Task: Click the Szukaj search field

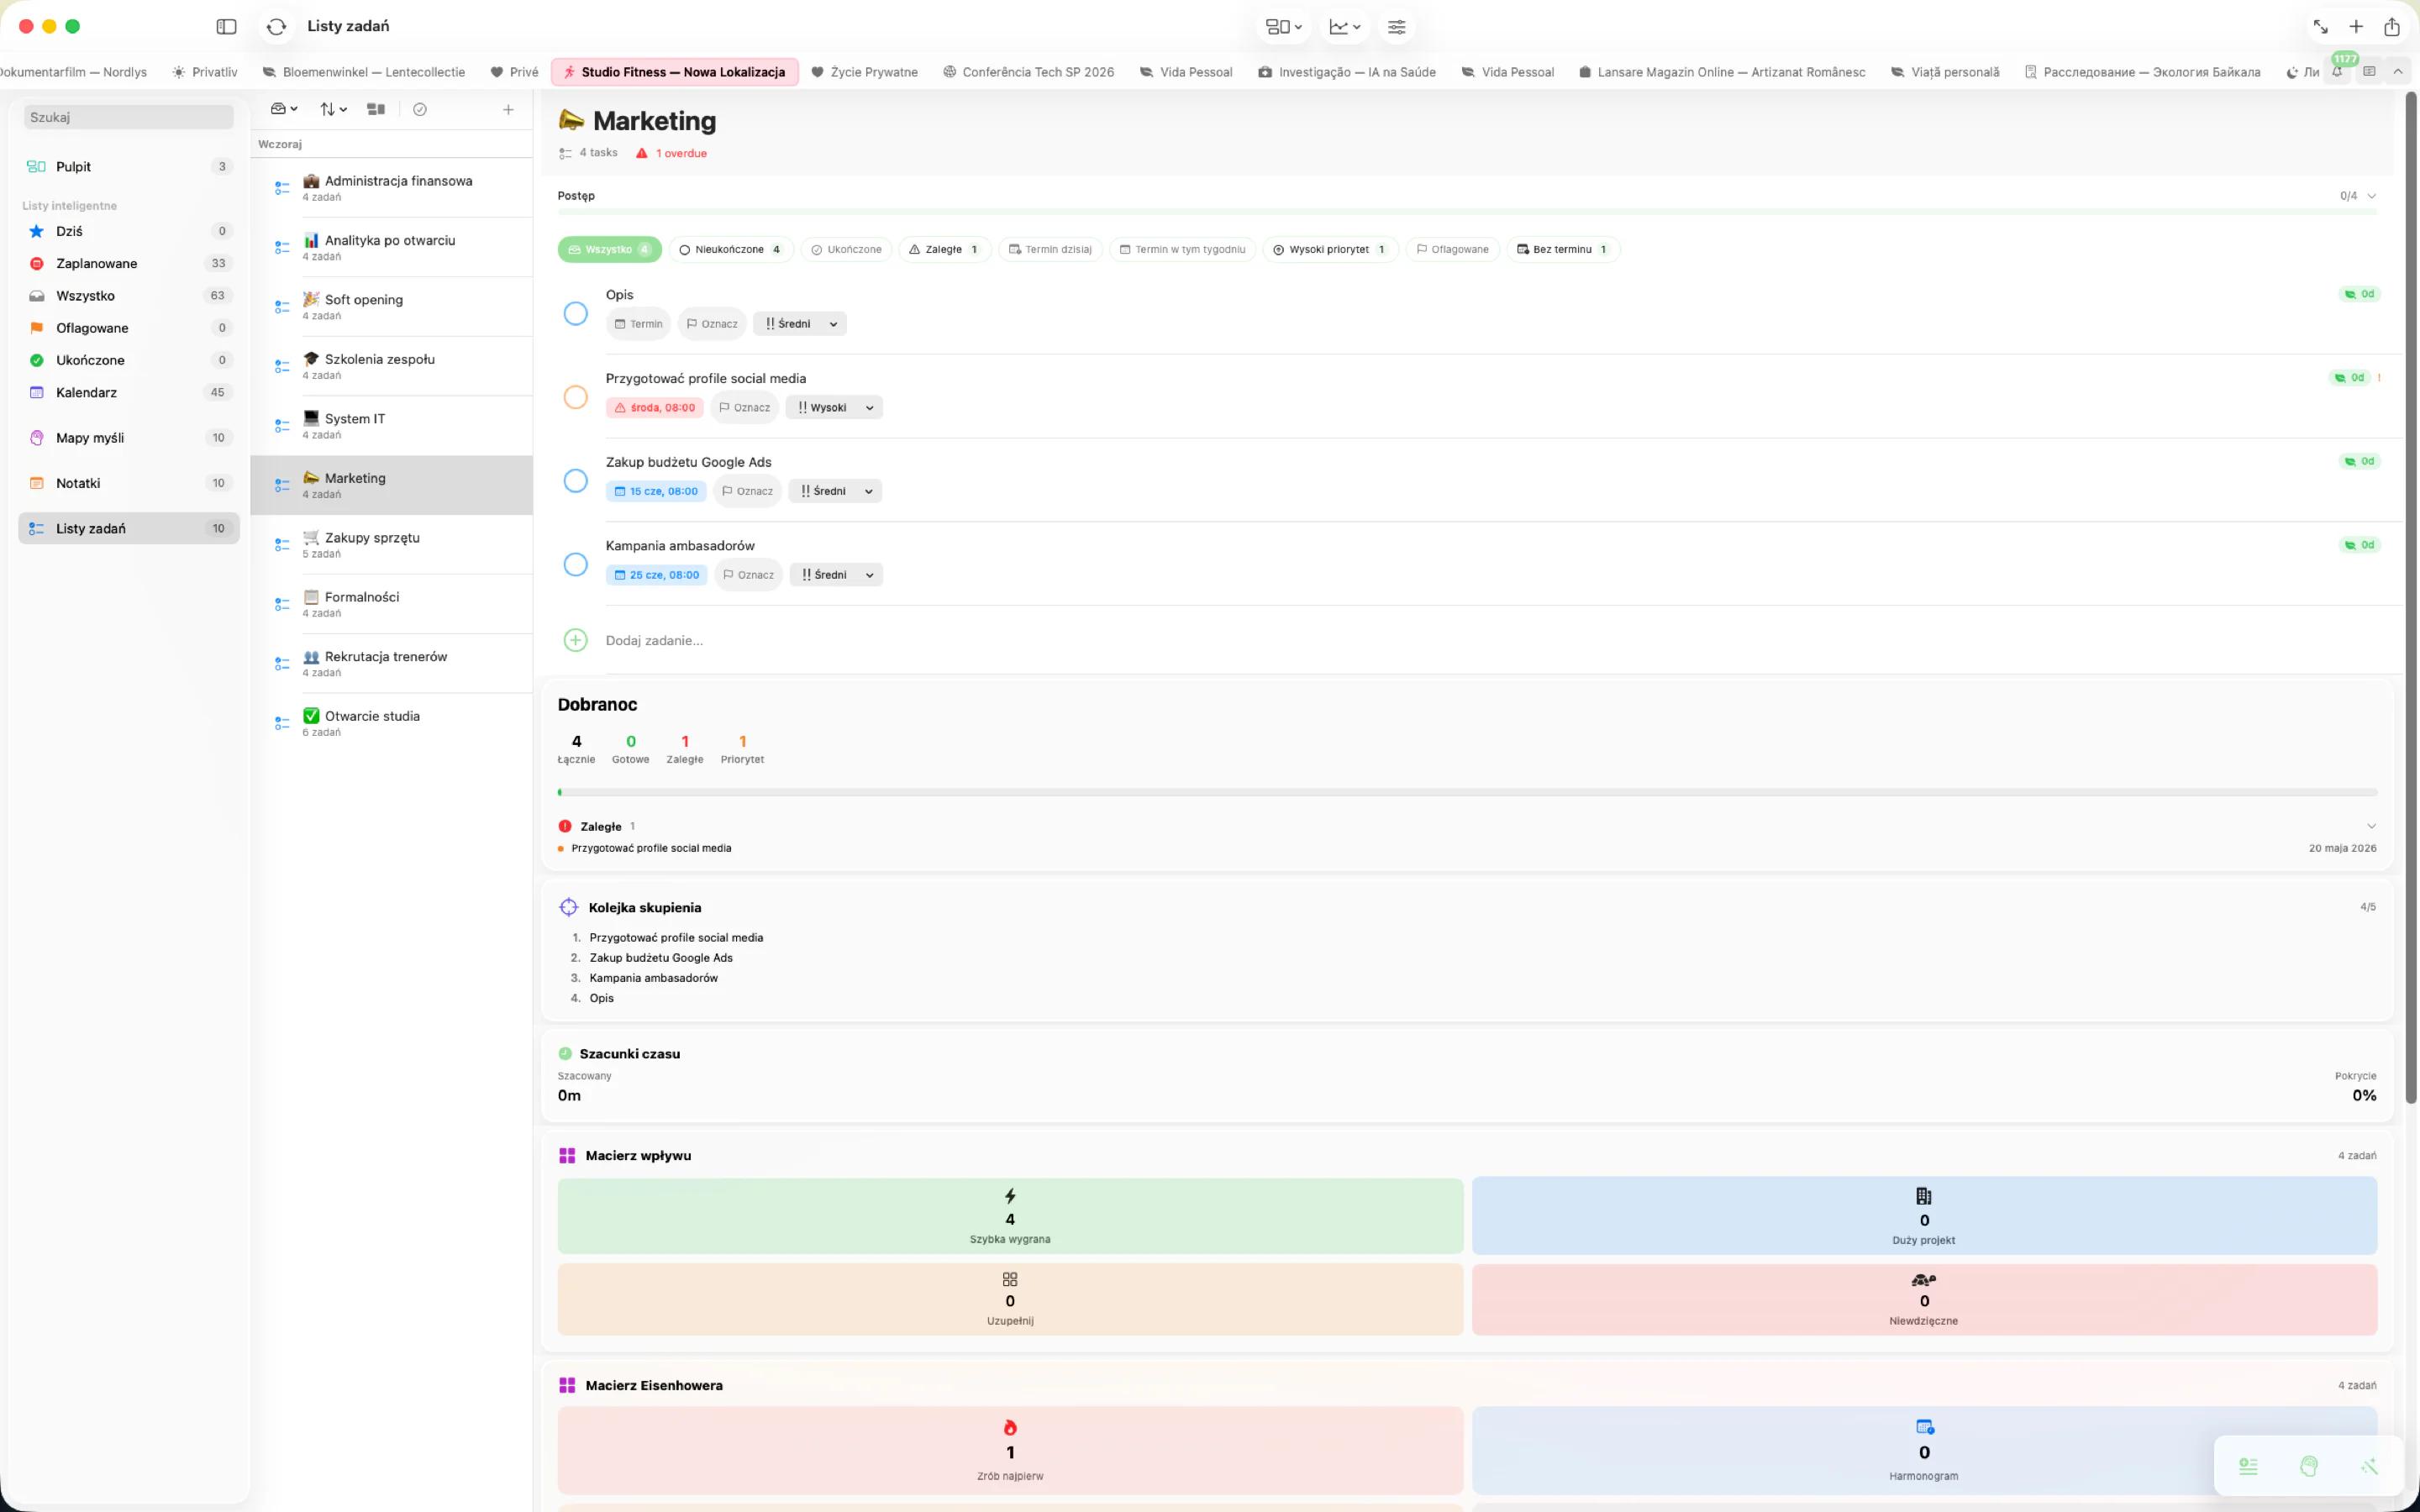Action: click(x=128, y=117)
